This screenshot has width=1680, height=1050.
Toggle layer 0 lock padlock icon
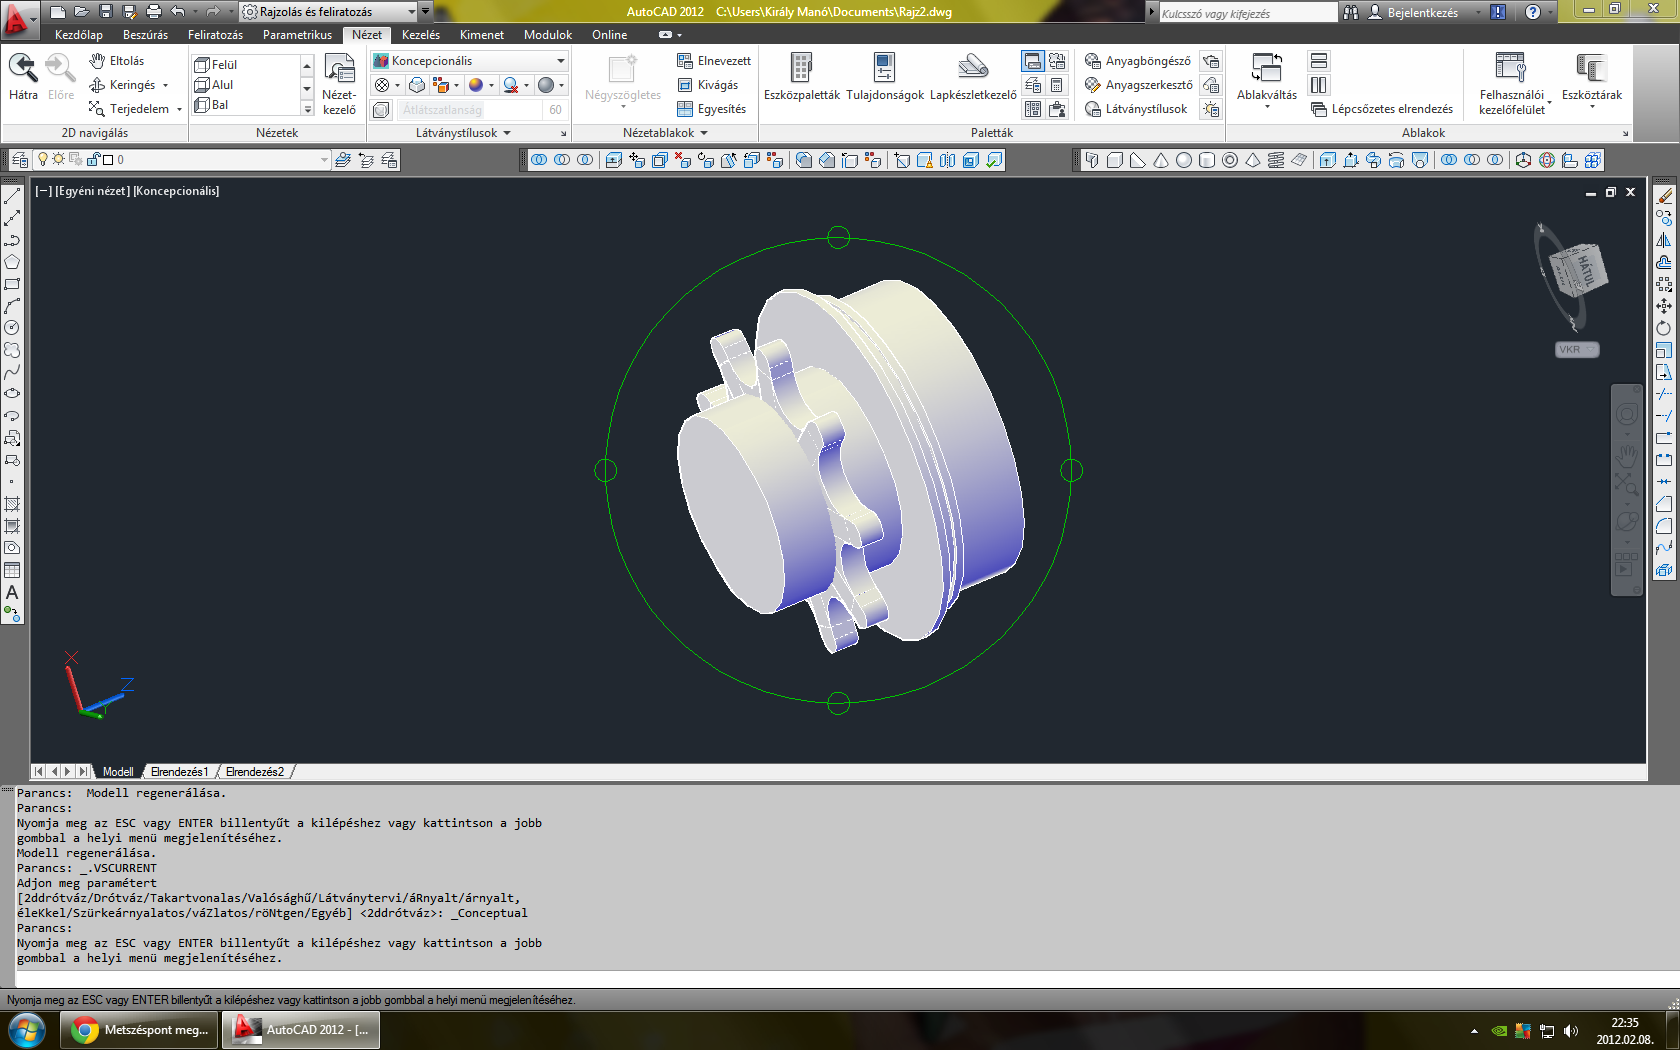point(93,160)
